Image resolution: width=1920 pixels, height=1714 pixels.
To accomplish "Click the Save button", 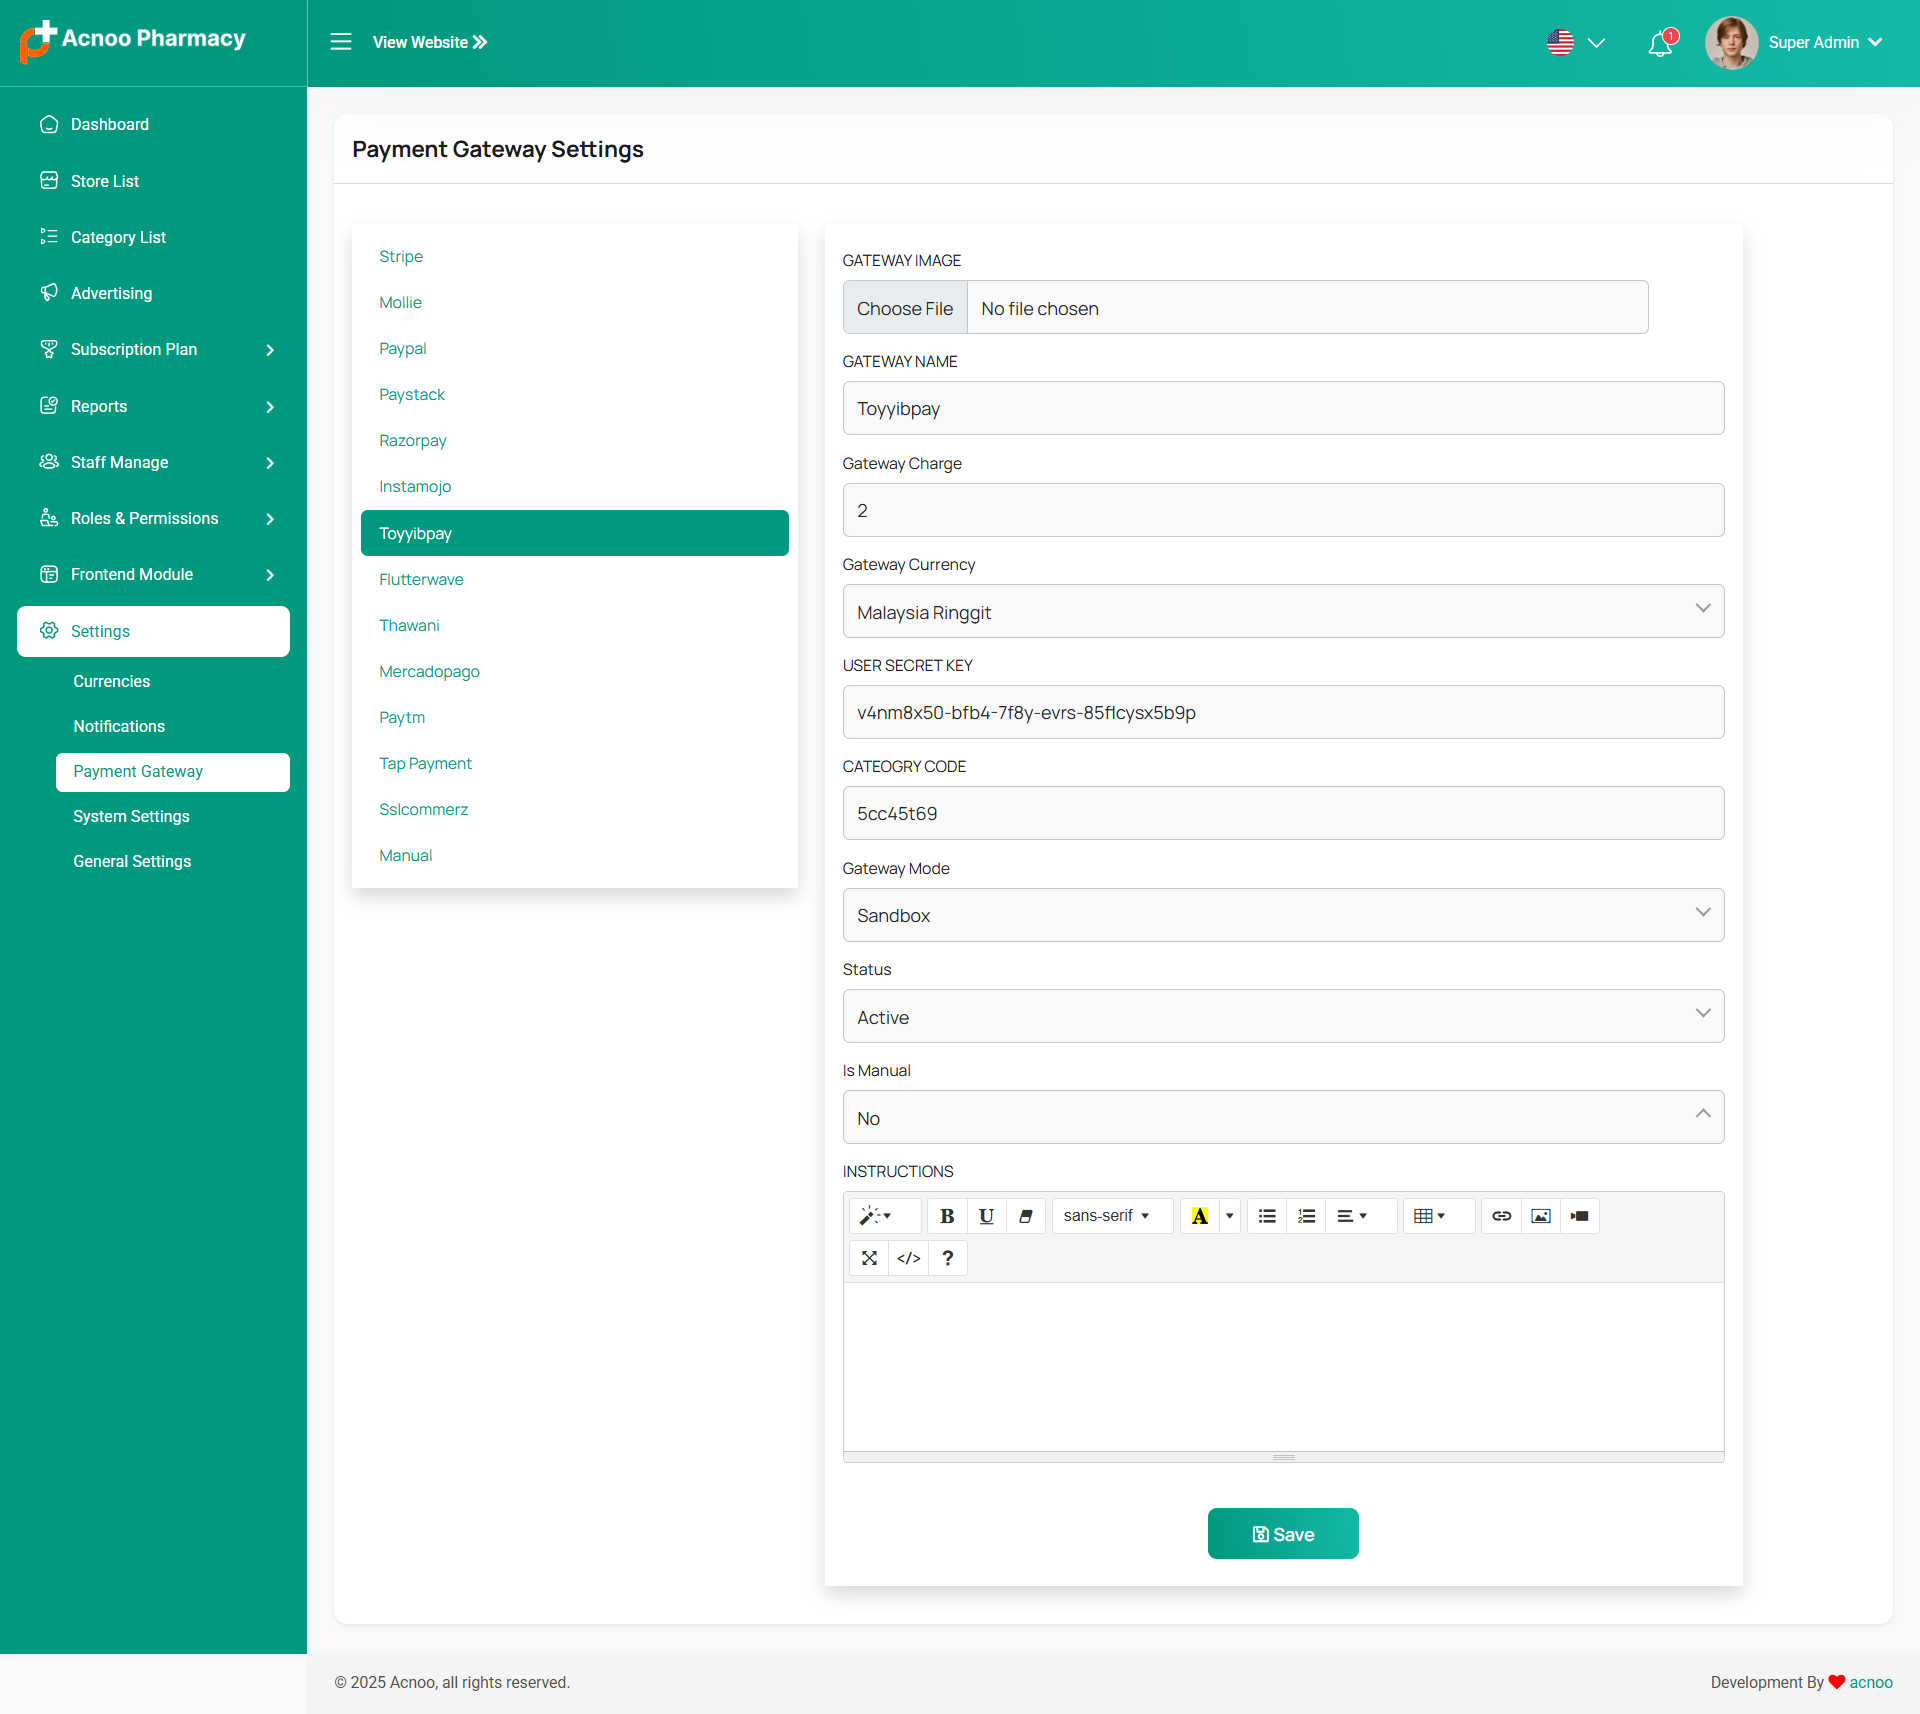I will 1283,1533.
